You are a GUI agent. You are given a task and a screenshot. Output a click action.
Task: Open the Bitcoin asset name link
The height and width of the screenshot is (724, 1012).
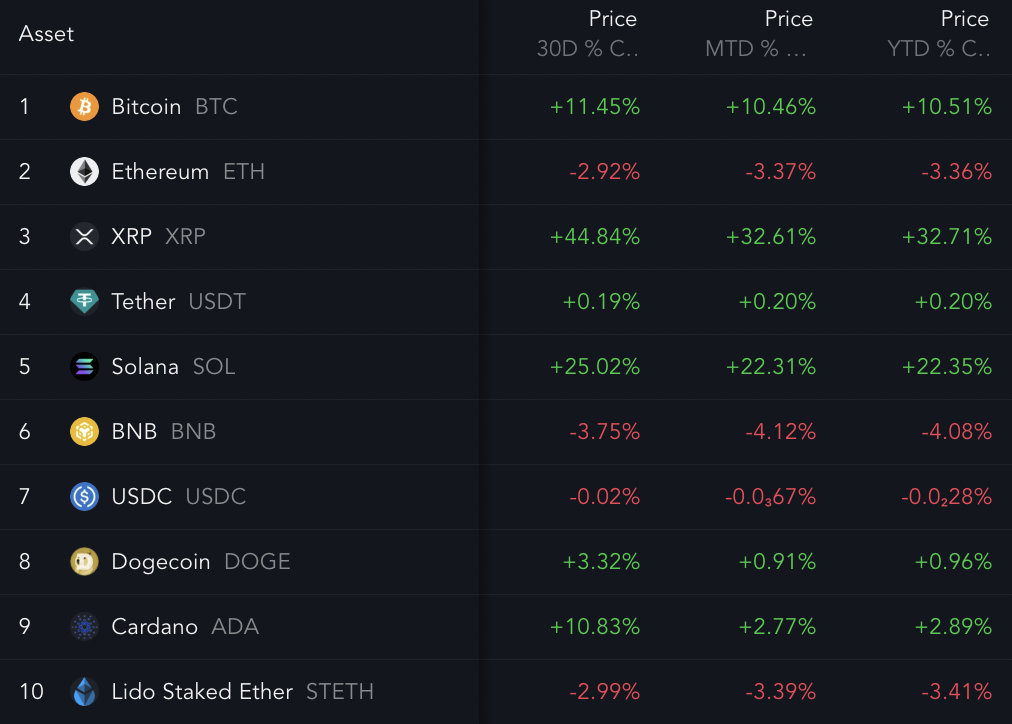point(146,107)
